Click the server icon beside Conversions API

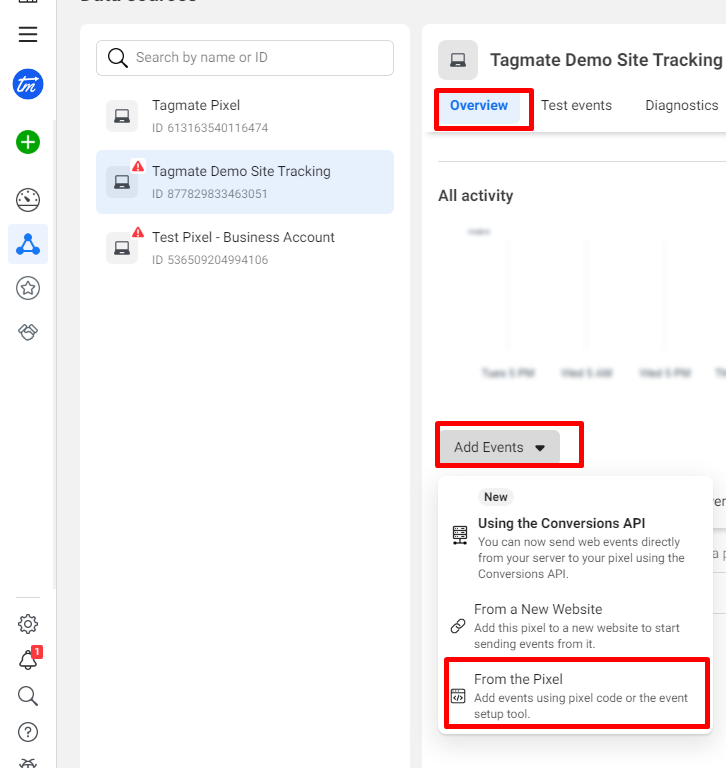coord(460,535)
